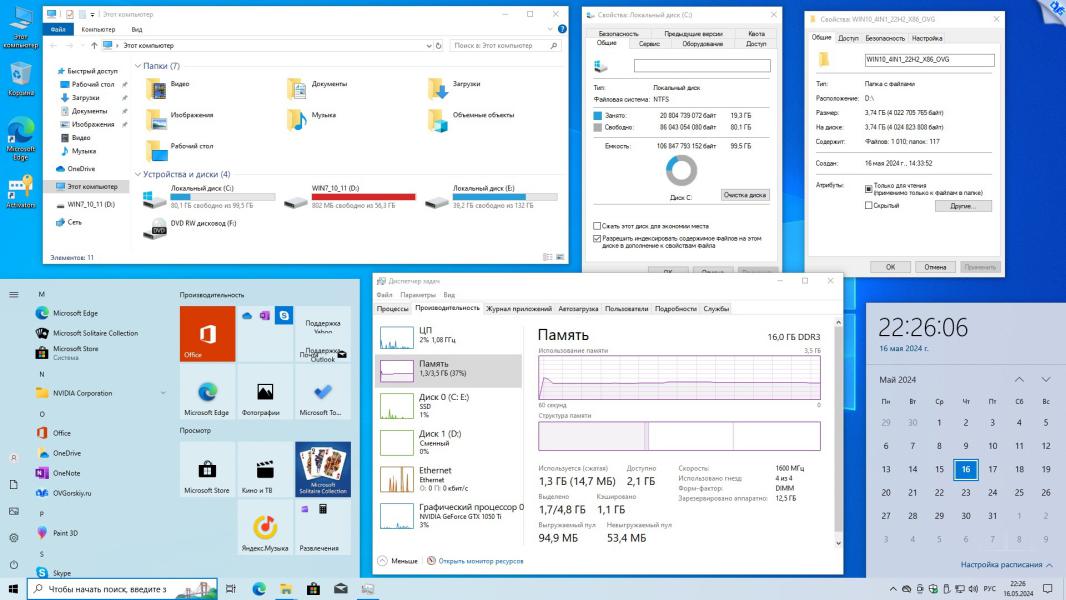Switch to Доступ tab in folder properties

pyautogui.click(x=848, y=39)
